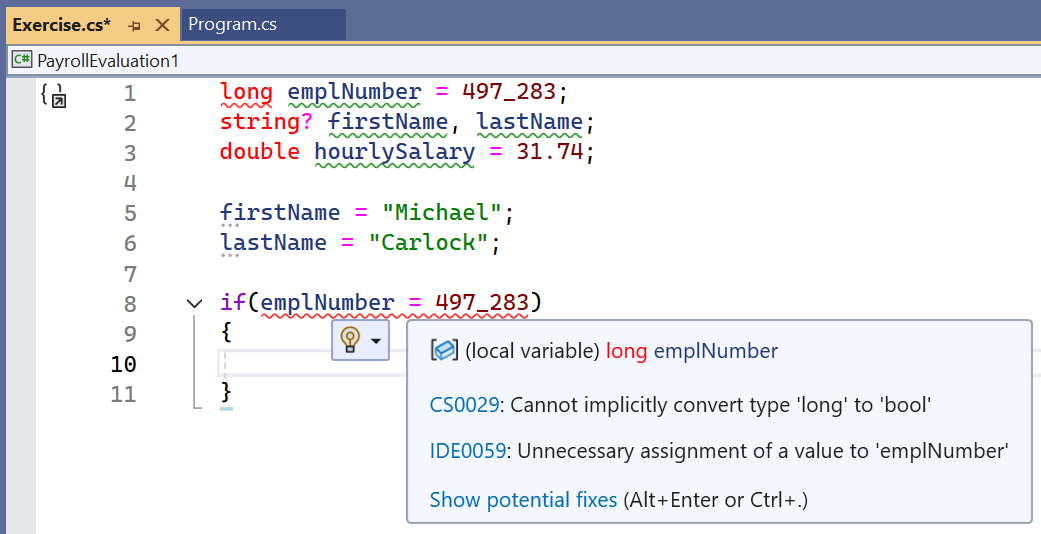The height and width of the screenshot is (534, 1041).
Task: Click 'double' keyword on line 3
Action: point(260,152)
